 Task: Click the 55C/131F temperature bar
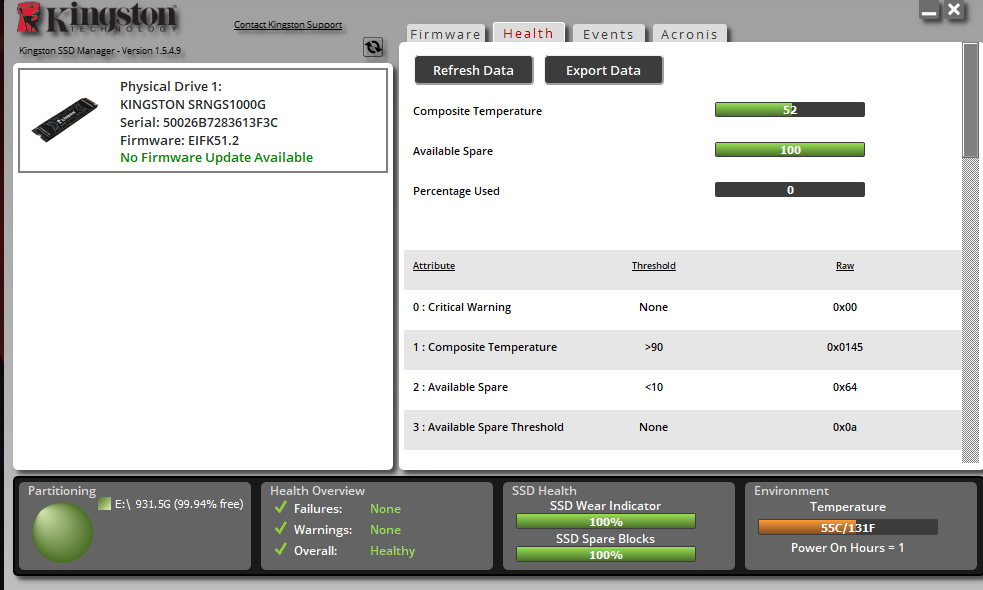[x=848, y=527]
